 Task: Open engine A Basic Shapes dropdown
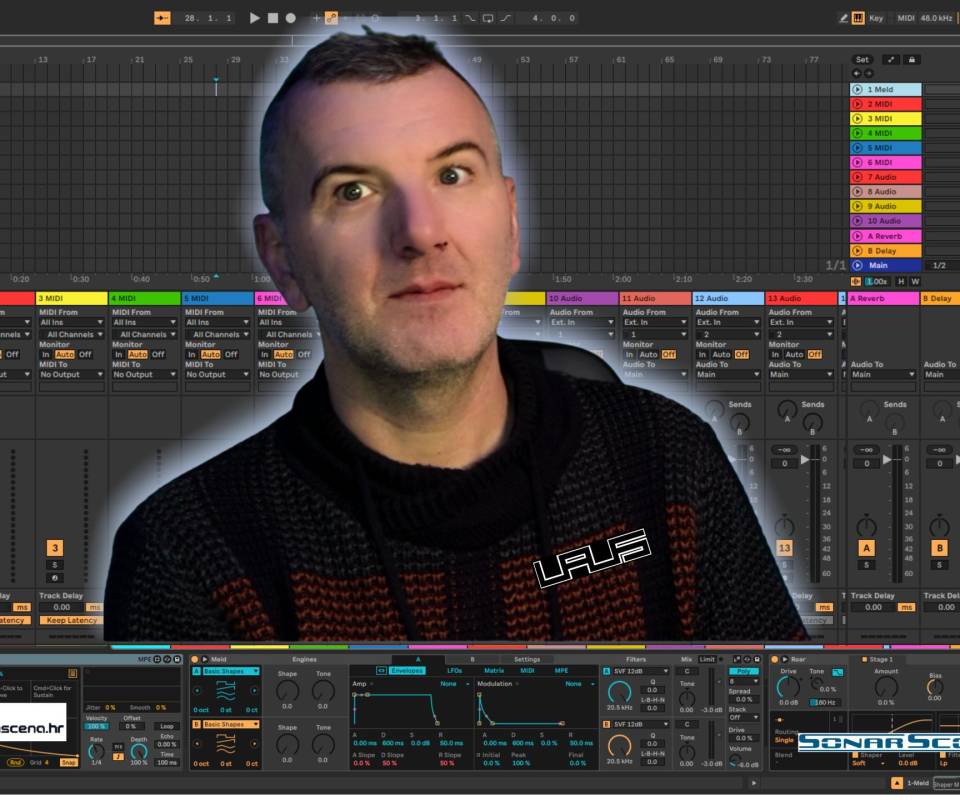[x=230, y=671]
